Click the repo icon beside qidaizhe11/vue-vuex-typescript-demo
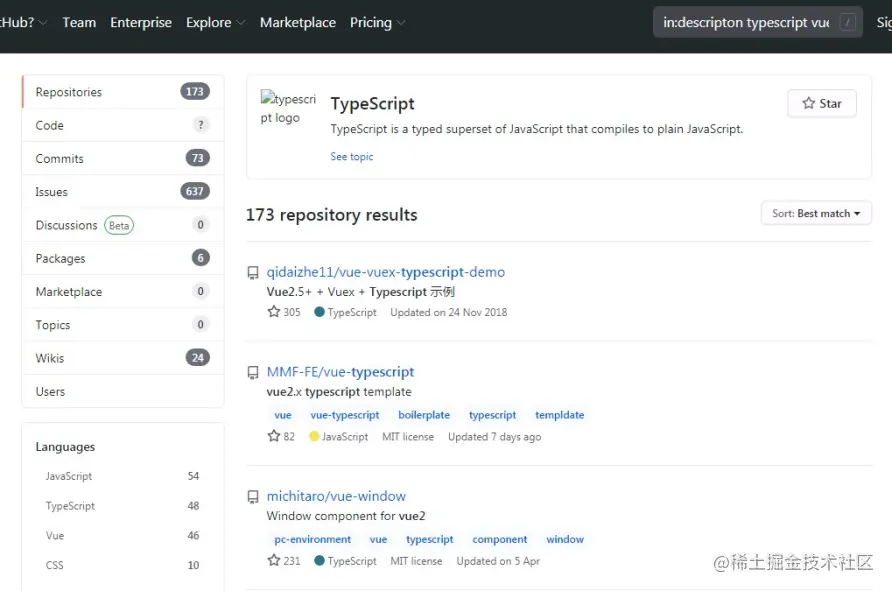This screenshot has width=892, height=591. 254,273
